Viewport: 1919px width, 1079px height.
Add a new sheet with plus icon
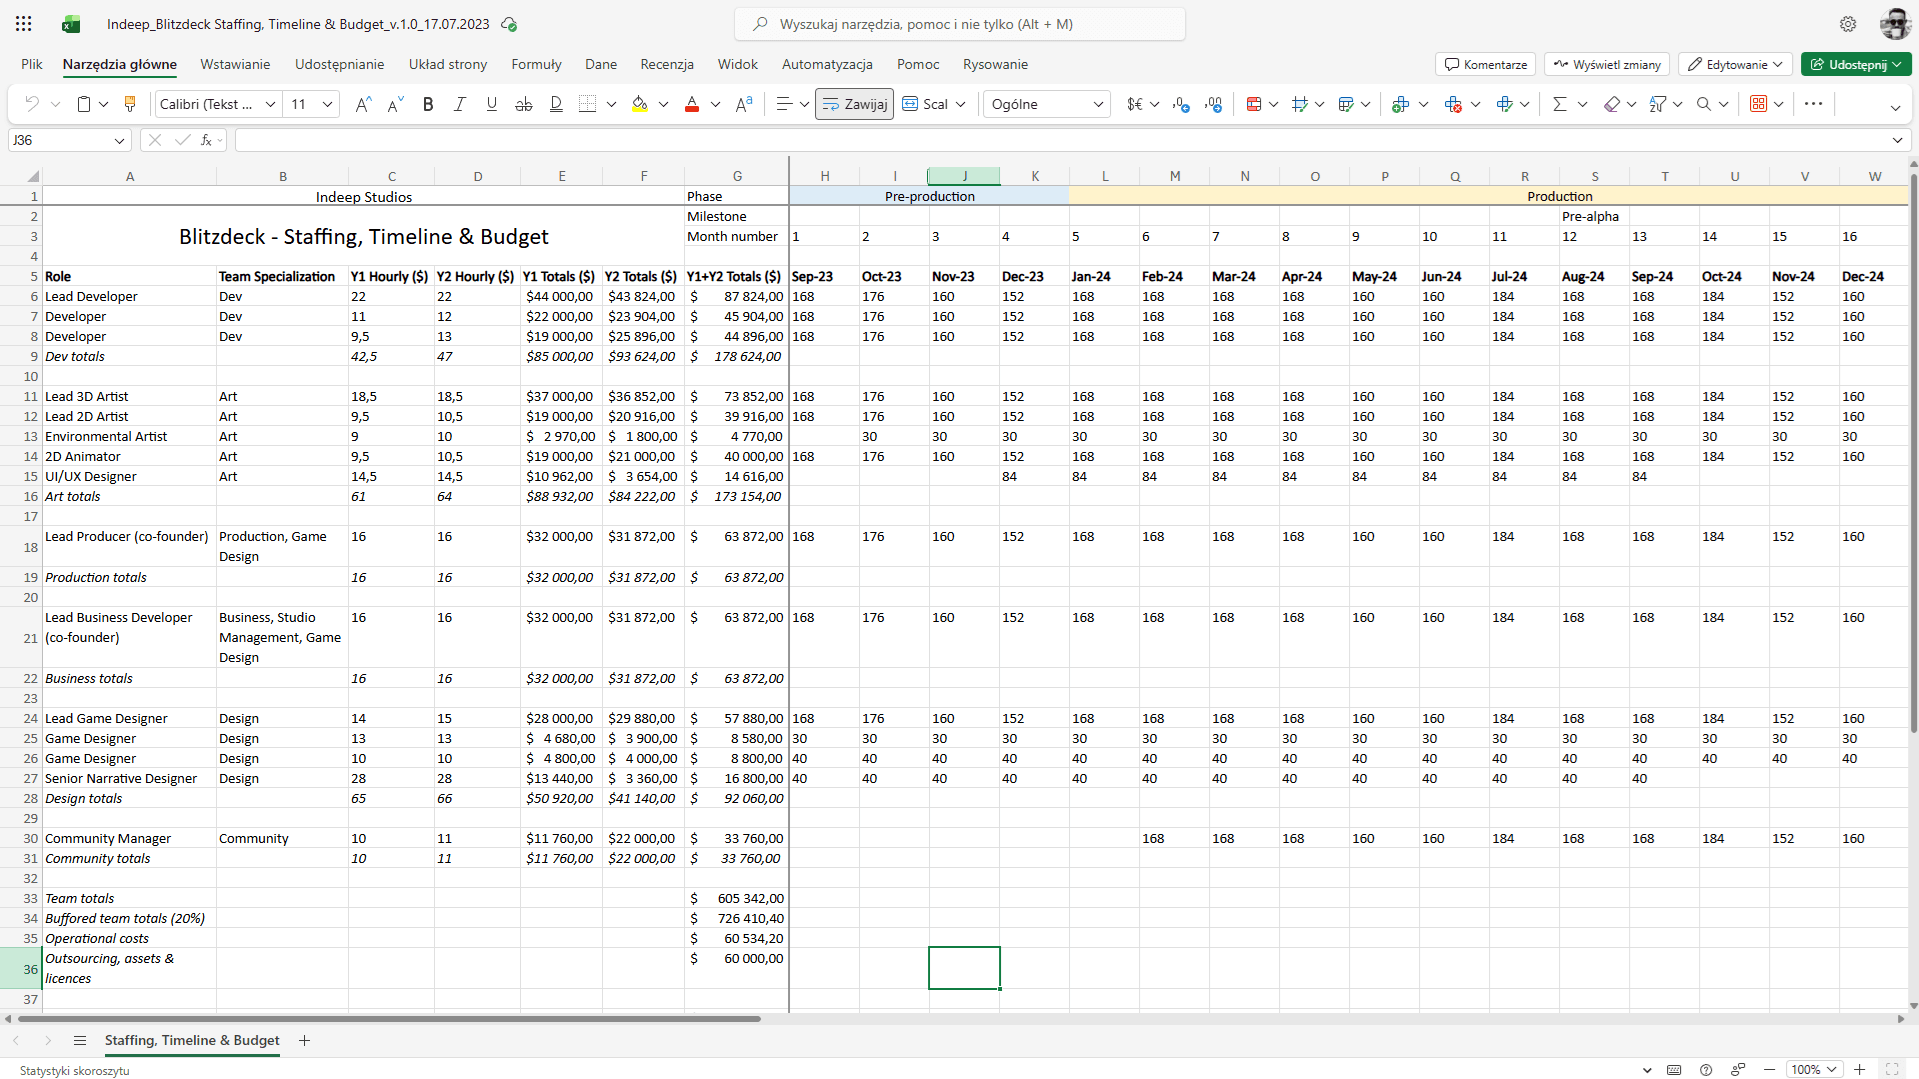tap(304, 1041)
